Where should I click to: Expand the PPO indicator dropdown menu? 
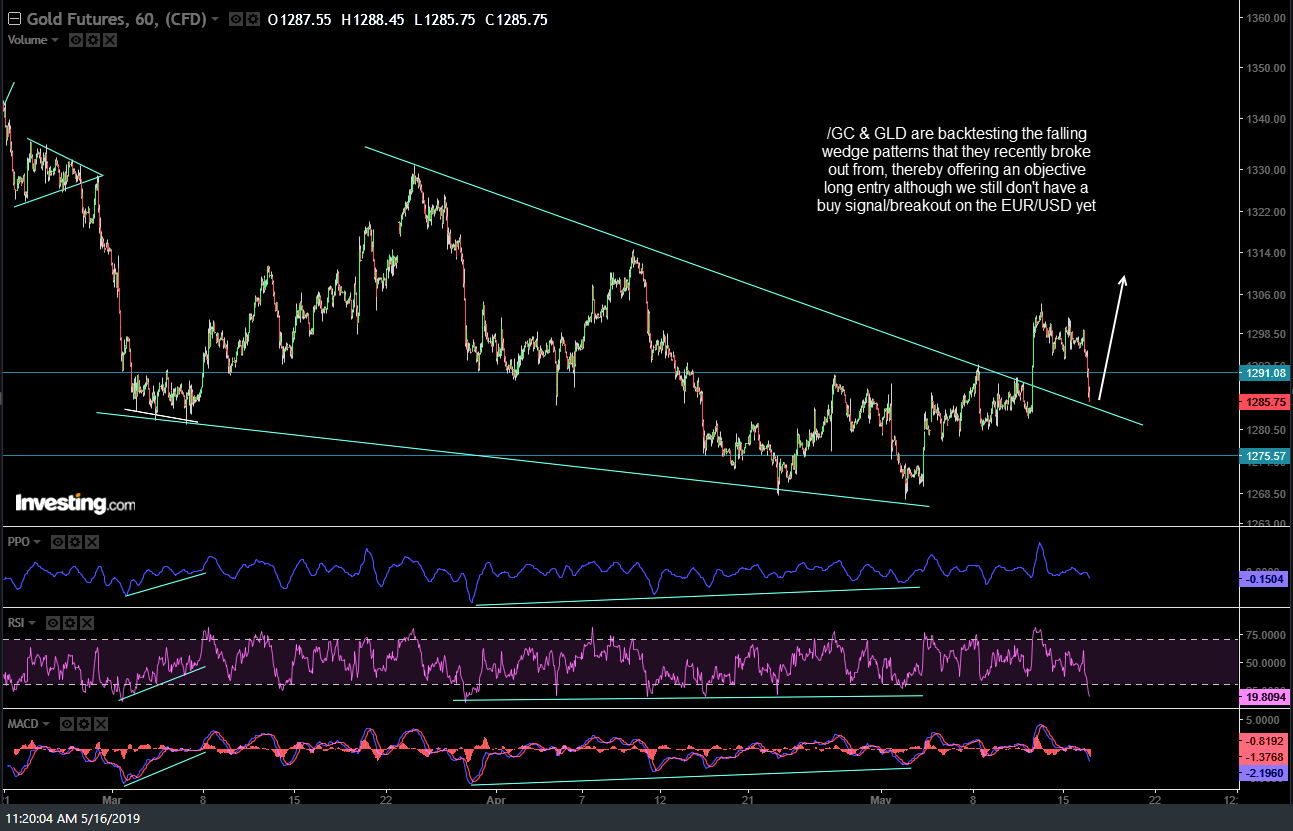tap(37, 542)
